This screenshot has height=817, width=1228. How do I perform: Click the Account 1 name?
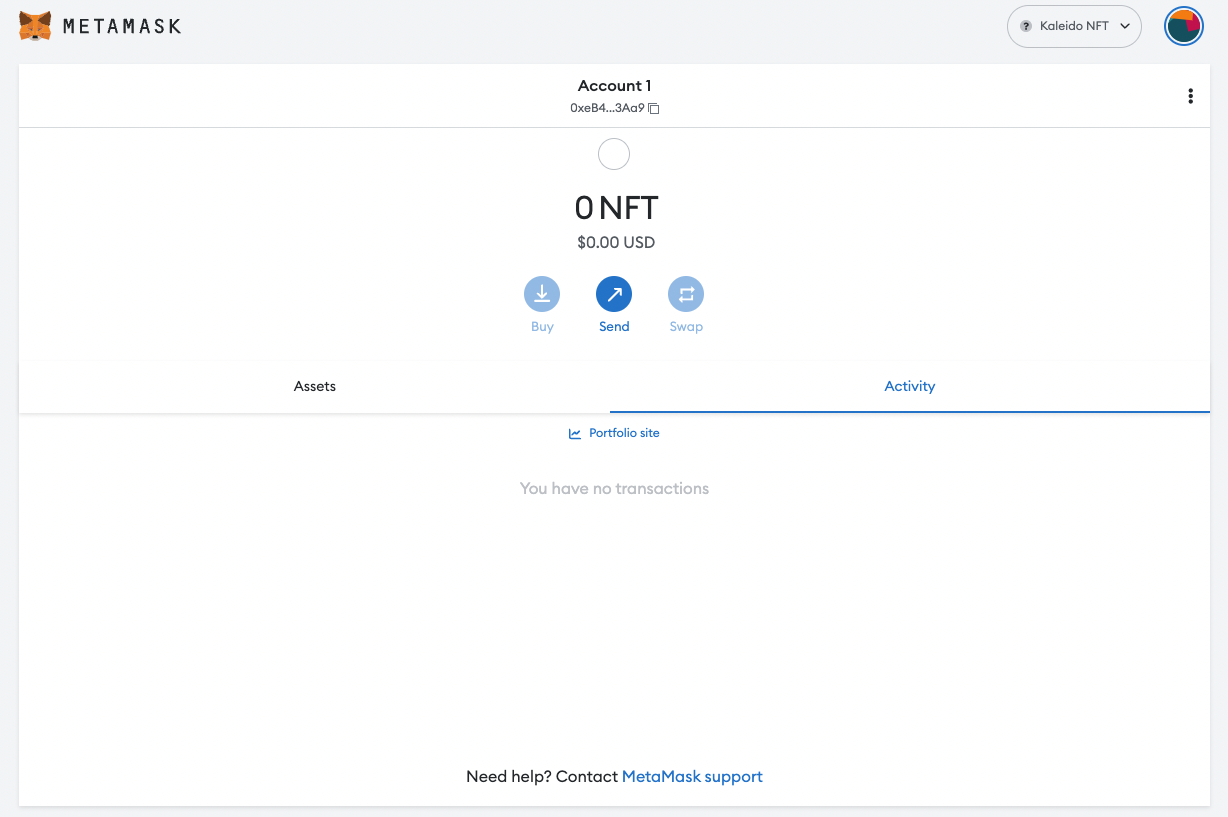click(x=614, y=85)
